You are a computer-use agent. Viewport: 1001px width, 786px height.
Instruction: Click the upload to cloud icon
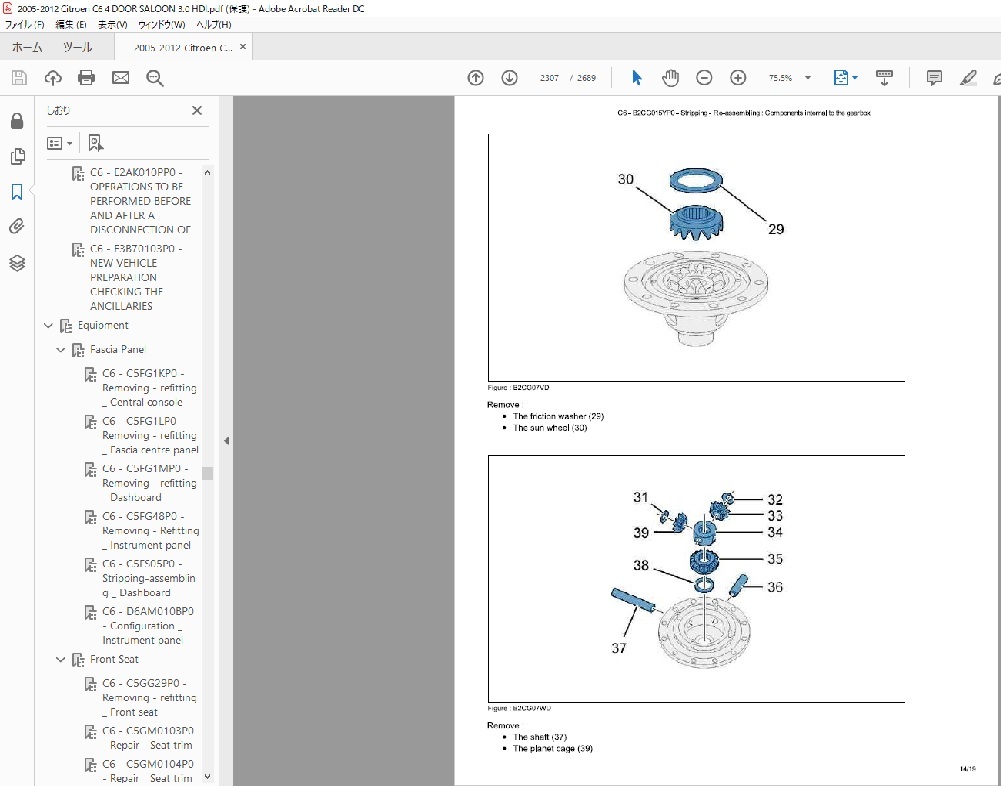53,78
